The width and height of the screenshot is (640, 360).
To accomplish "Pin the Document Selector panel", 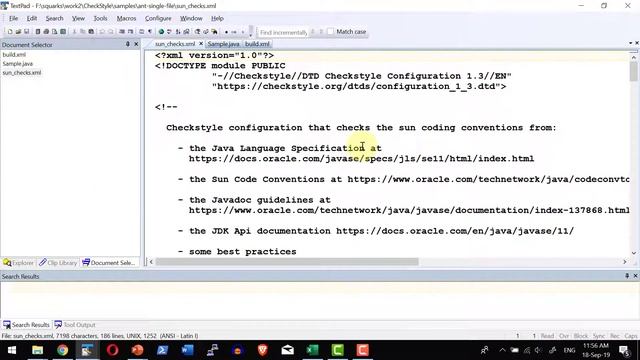I will coord(128,44).
